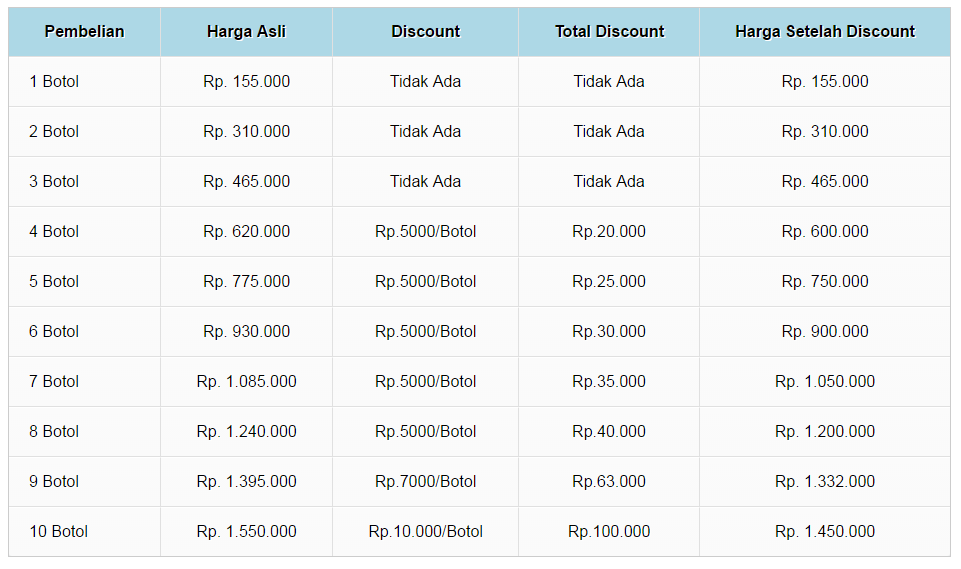Click the Rp. 1.550.000 original price
This screenshot has height=569, width=961.
click(x=246, y=531)
